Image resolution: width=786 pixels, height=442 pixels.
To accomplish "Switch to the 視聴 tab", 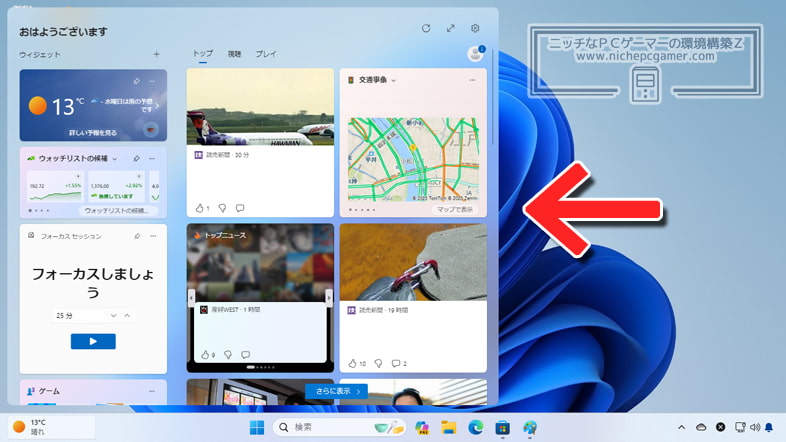I will coord(234,54).
